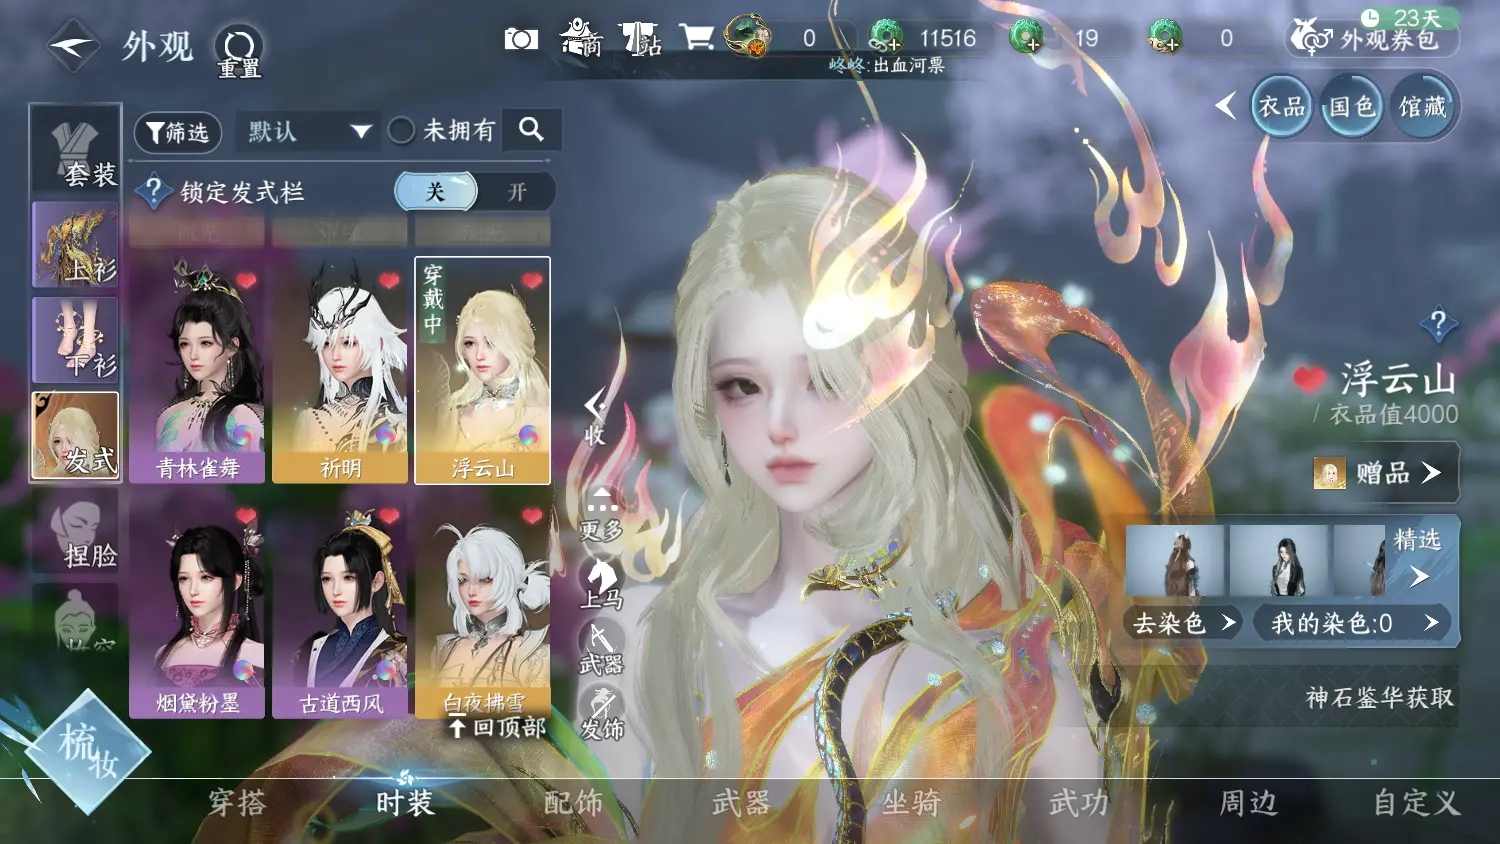Open the 国色 round button
The image size is (1500, 844).
[1352, 106]
